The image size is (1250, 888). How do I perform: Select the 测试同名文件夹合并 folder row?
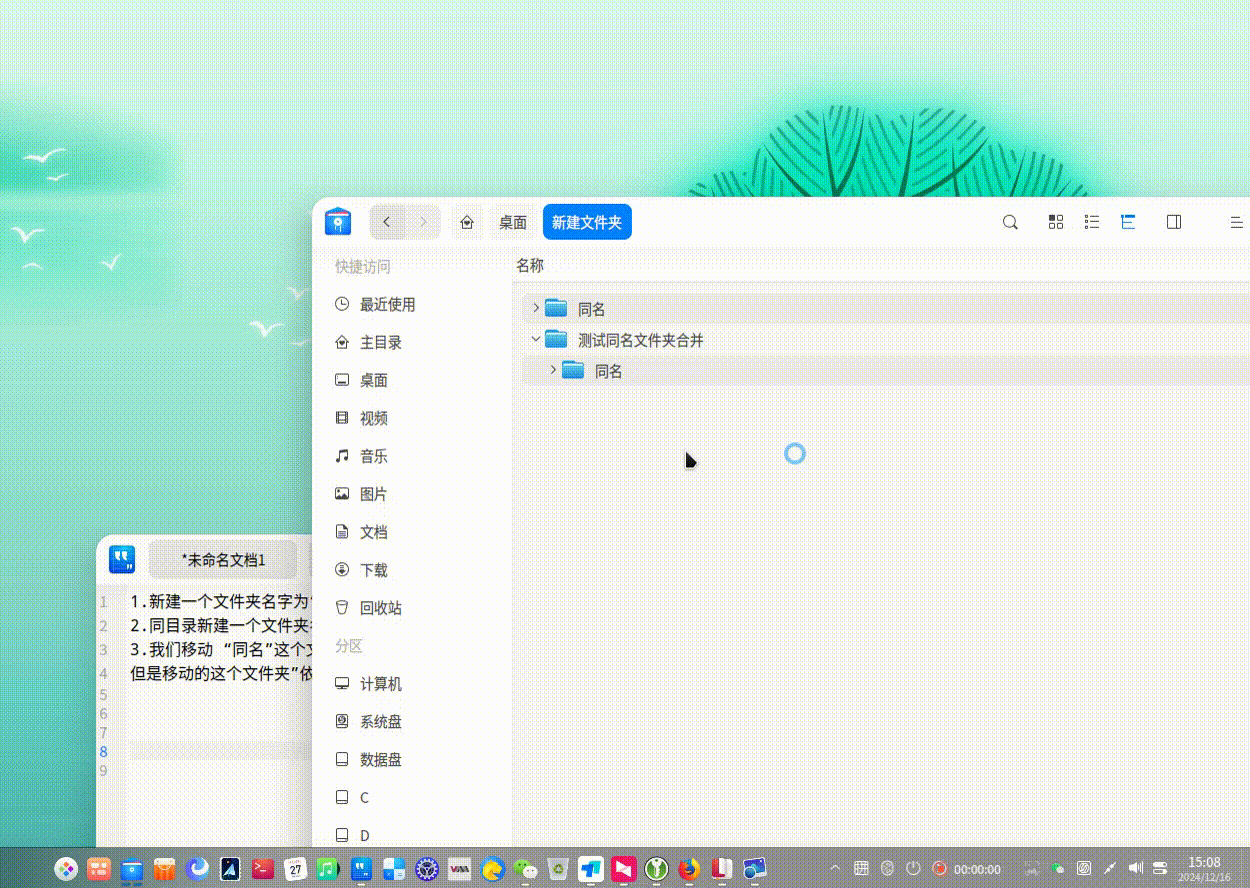(886, 340)
